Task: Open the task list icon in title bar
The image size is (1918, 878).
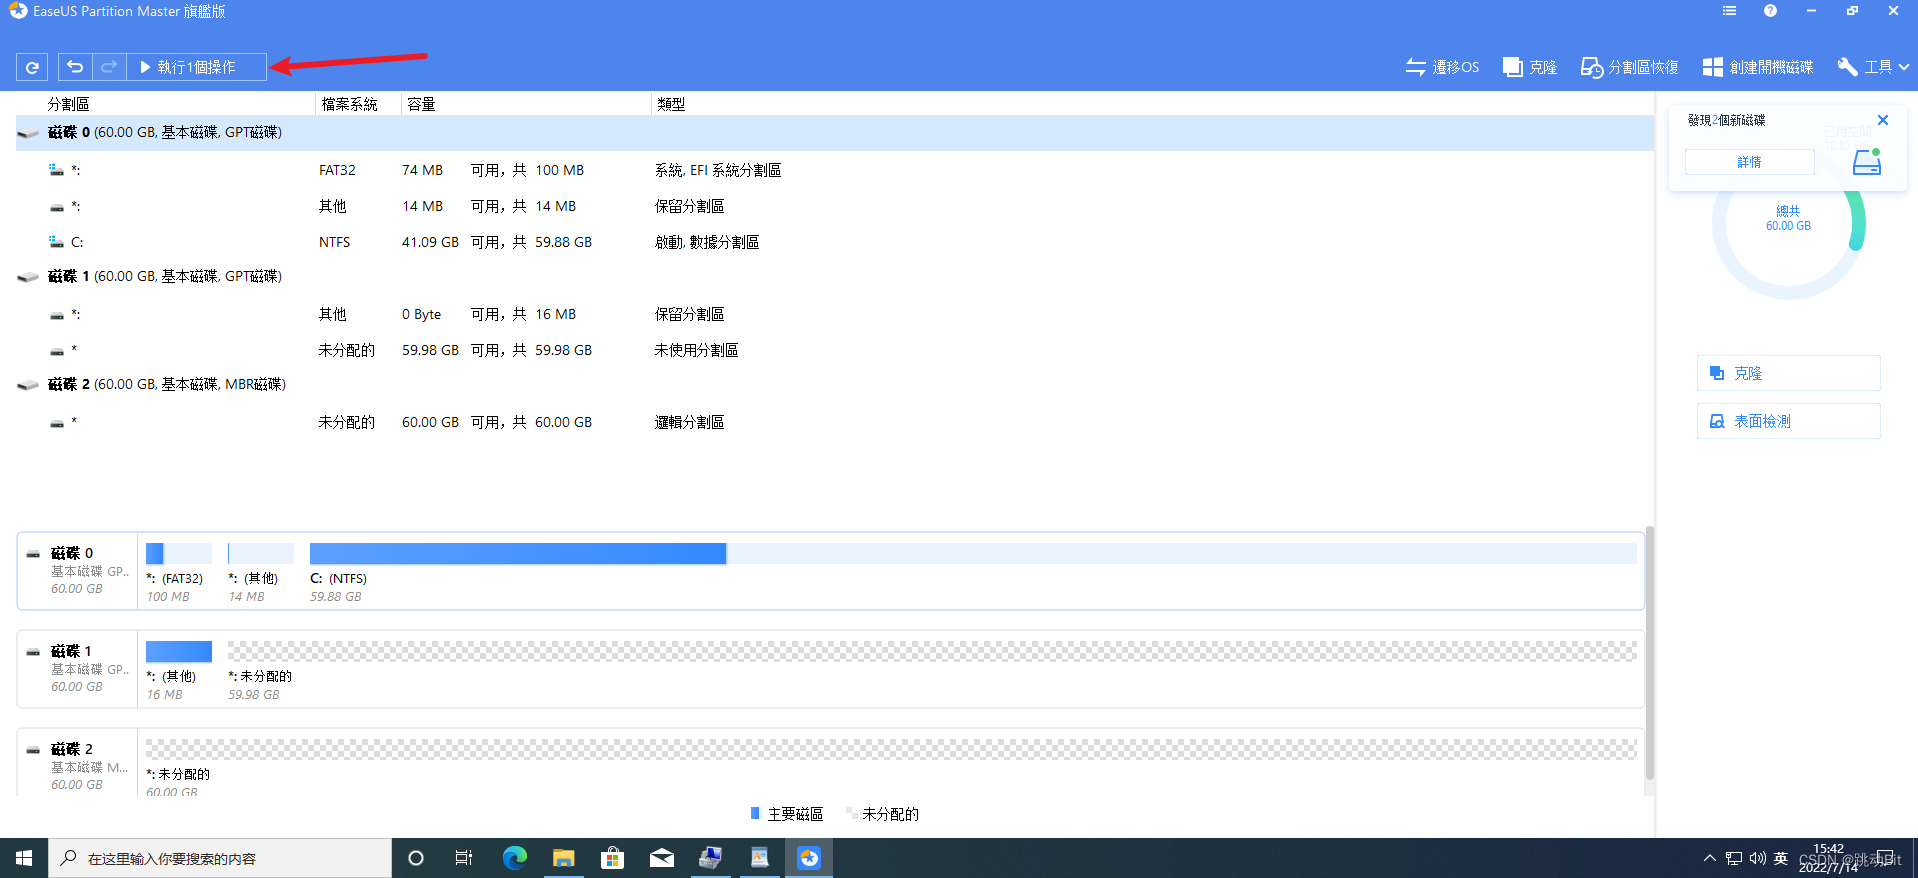Action: [x=1729, y=11]
